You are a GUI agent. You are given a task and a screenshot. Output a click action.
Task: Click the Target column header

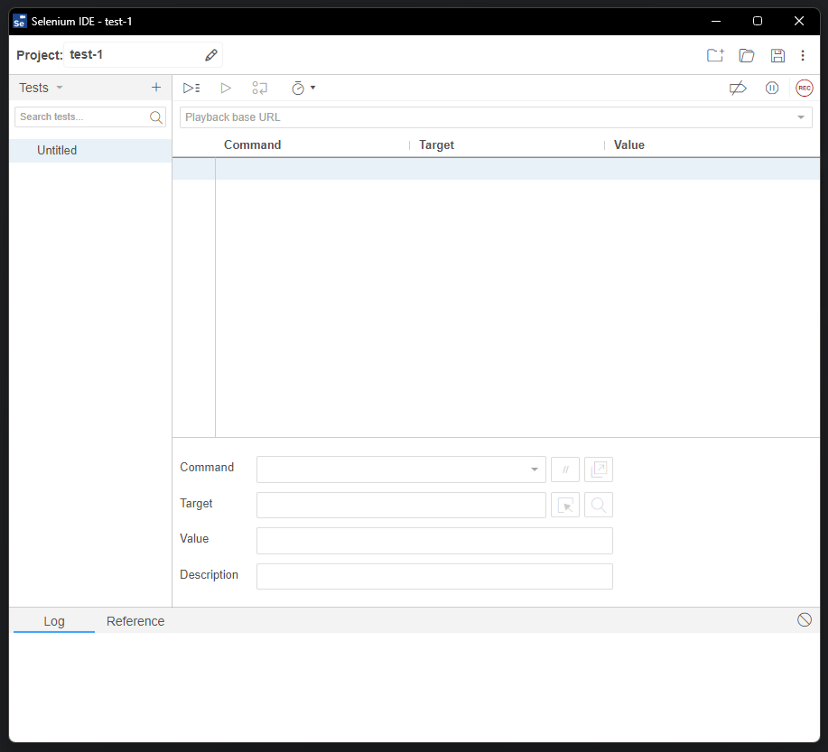(x=436, y=145)
